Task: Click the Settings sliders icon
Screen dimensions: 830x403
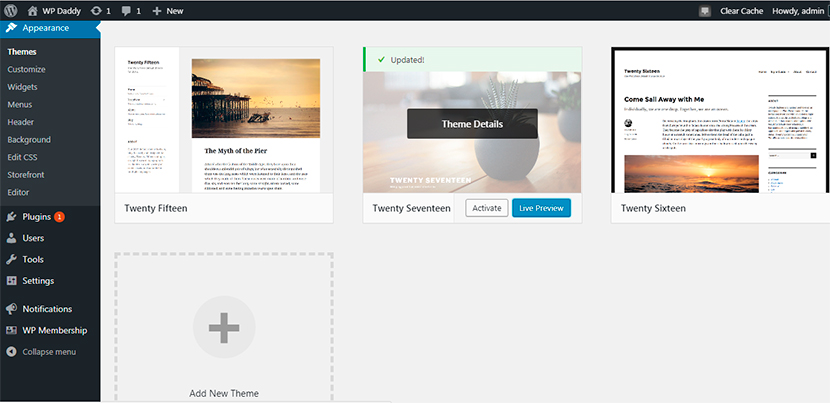Action: (11, 281)
